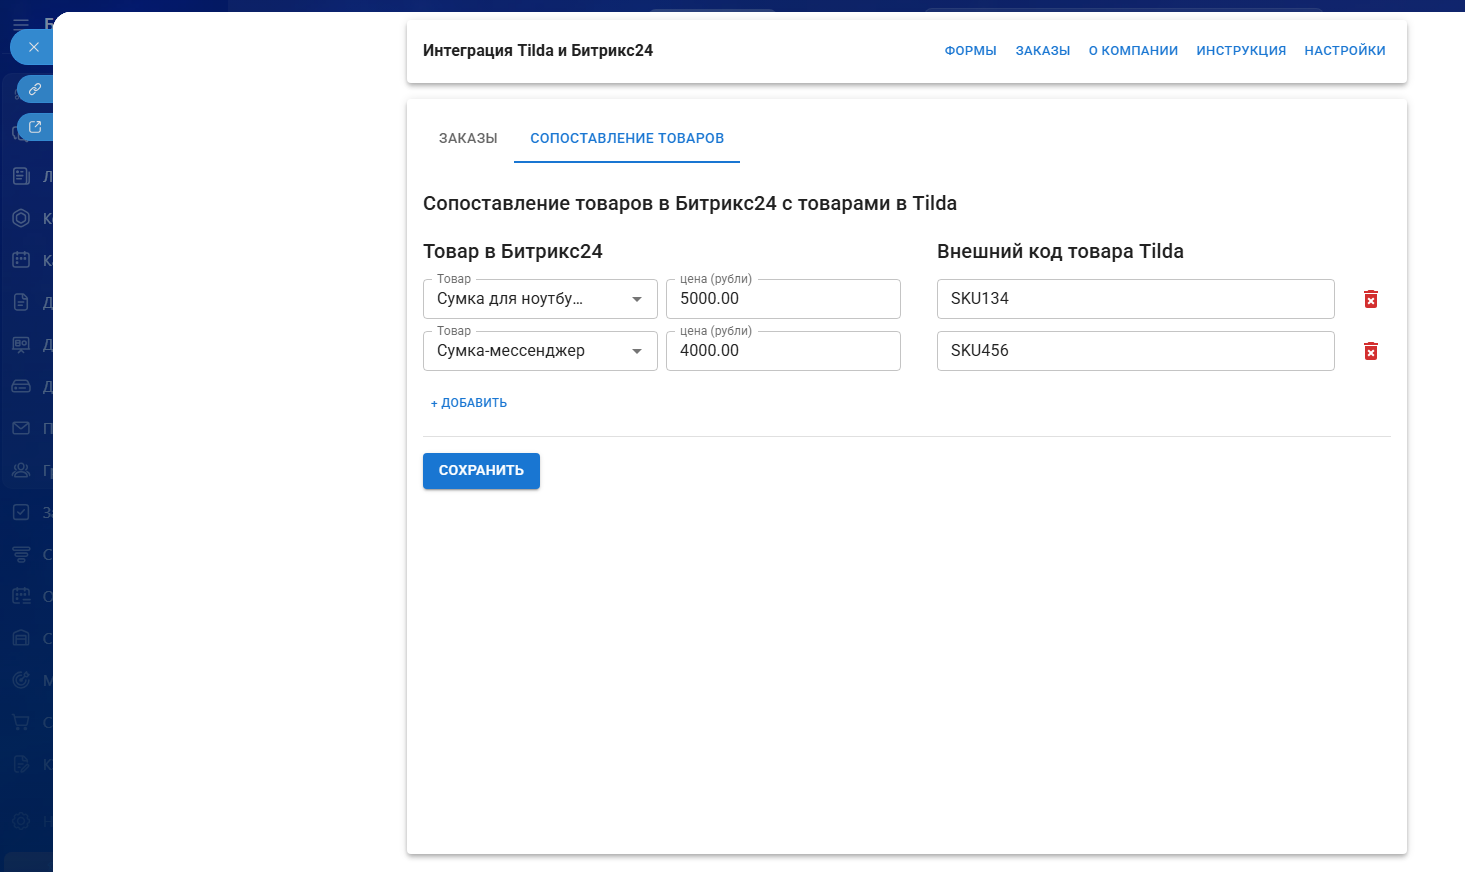Screen dimensions: 1465x872
Task: Focus the Tilda code field with SKU456
Action: (1135, 351)
